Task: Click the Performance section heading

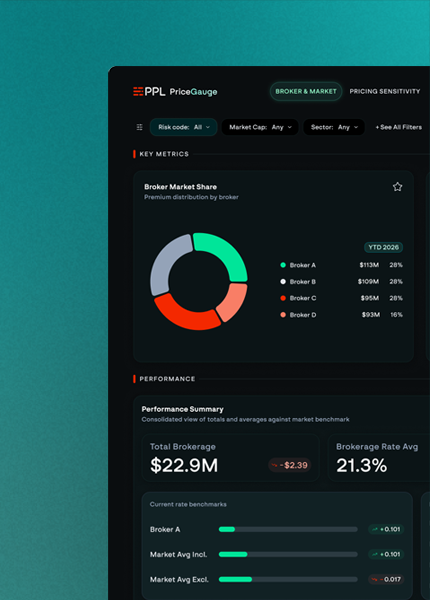Action: [167, 379]
